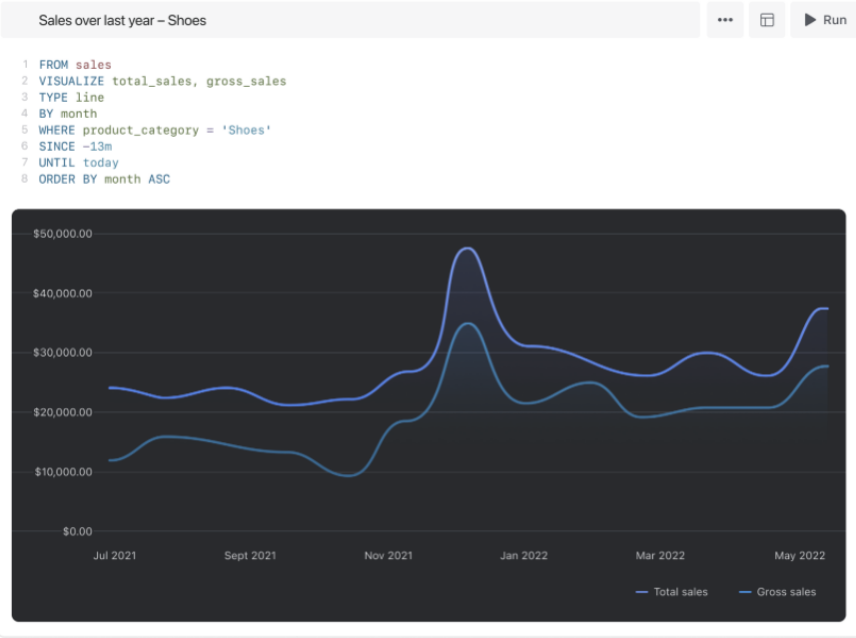The height and width of the screenshot is (638, 856).
Task: Click the today keyword on the UNTIL line
Action: point(101,162)
